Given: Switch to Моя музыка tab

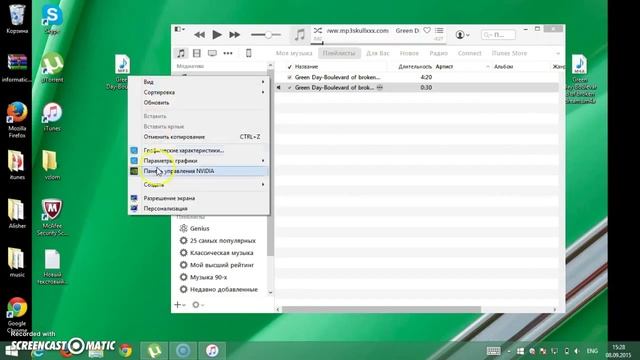Looking at the screenshot, I should [x=294, y=53].
